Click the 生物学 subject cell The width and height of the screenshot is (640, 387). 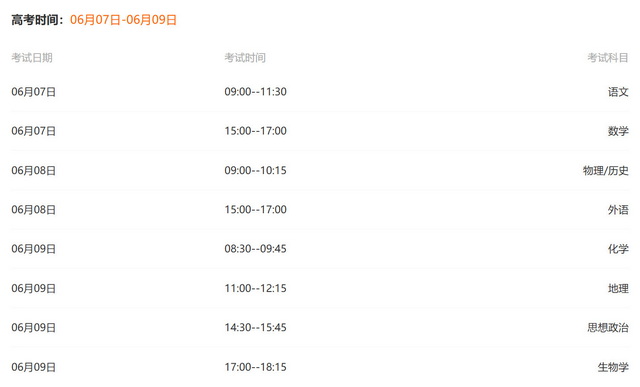click(613, 367)
